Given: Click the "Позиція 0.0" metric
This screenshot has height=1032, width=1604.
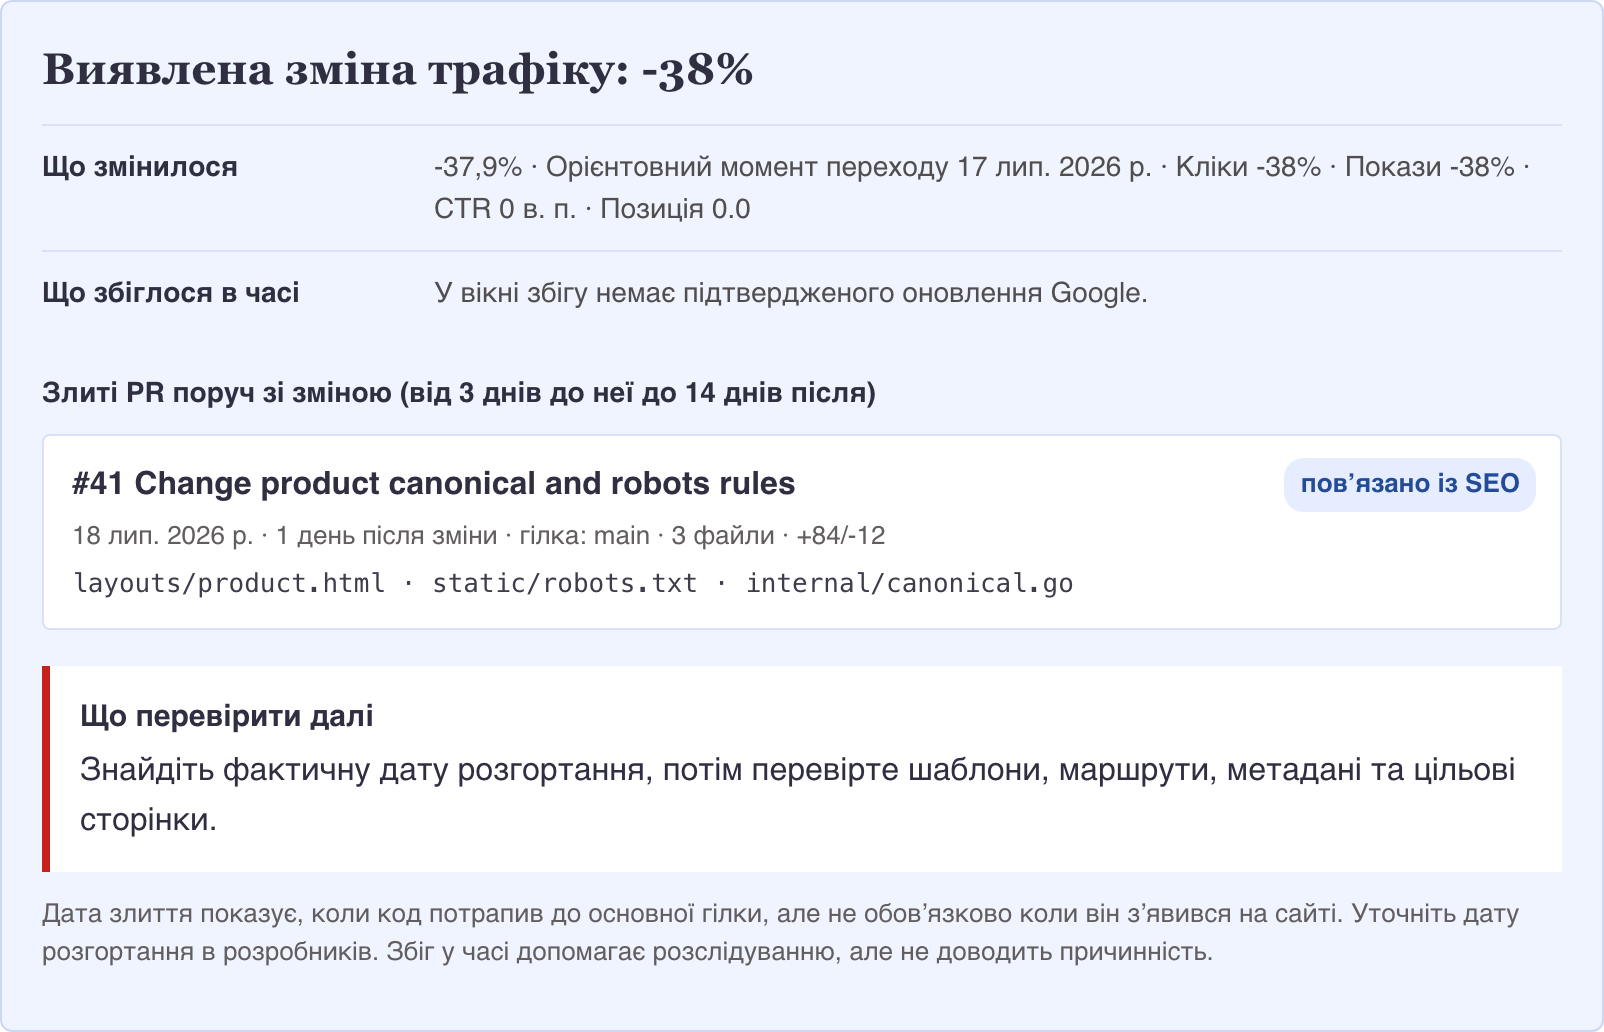Looking at the screenshot, I should coord(675,209).
